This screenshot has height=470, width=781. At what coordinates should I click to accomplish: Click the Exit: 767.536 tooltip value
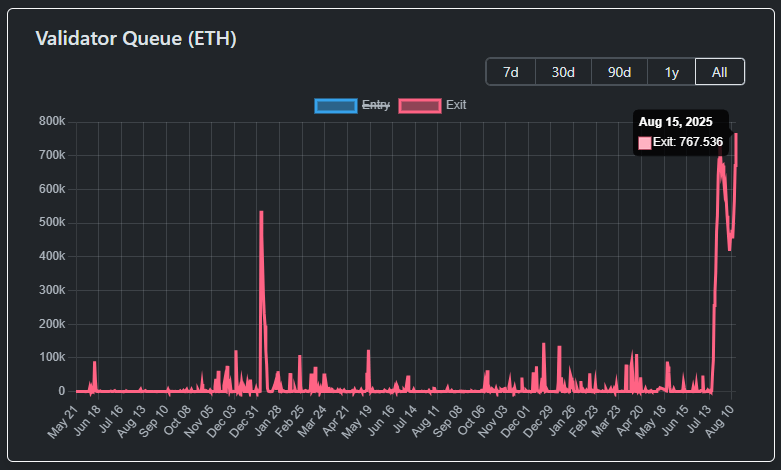tap(688, 142)
